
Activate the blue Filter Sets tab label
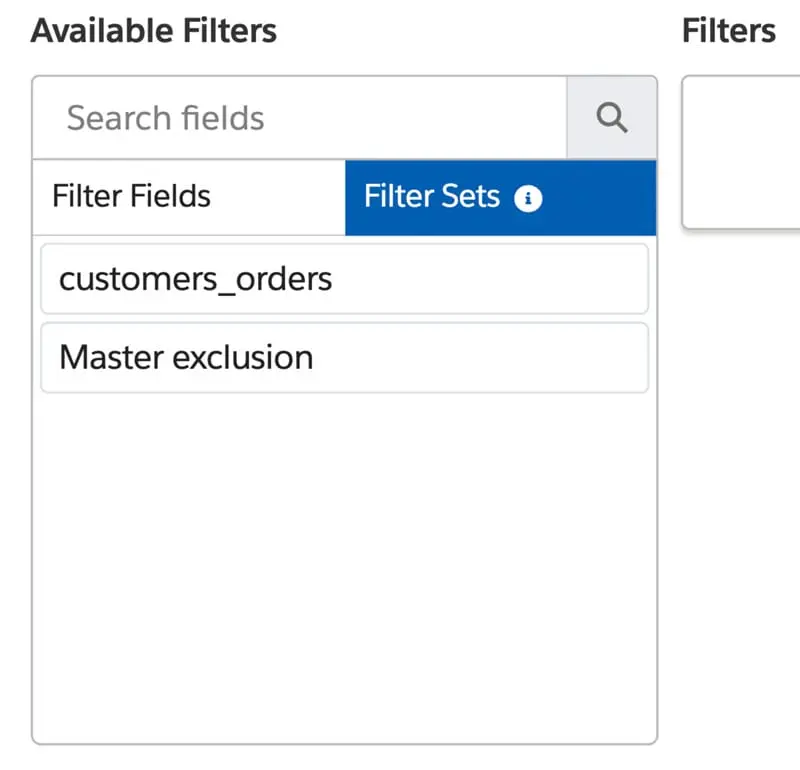432,196
